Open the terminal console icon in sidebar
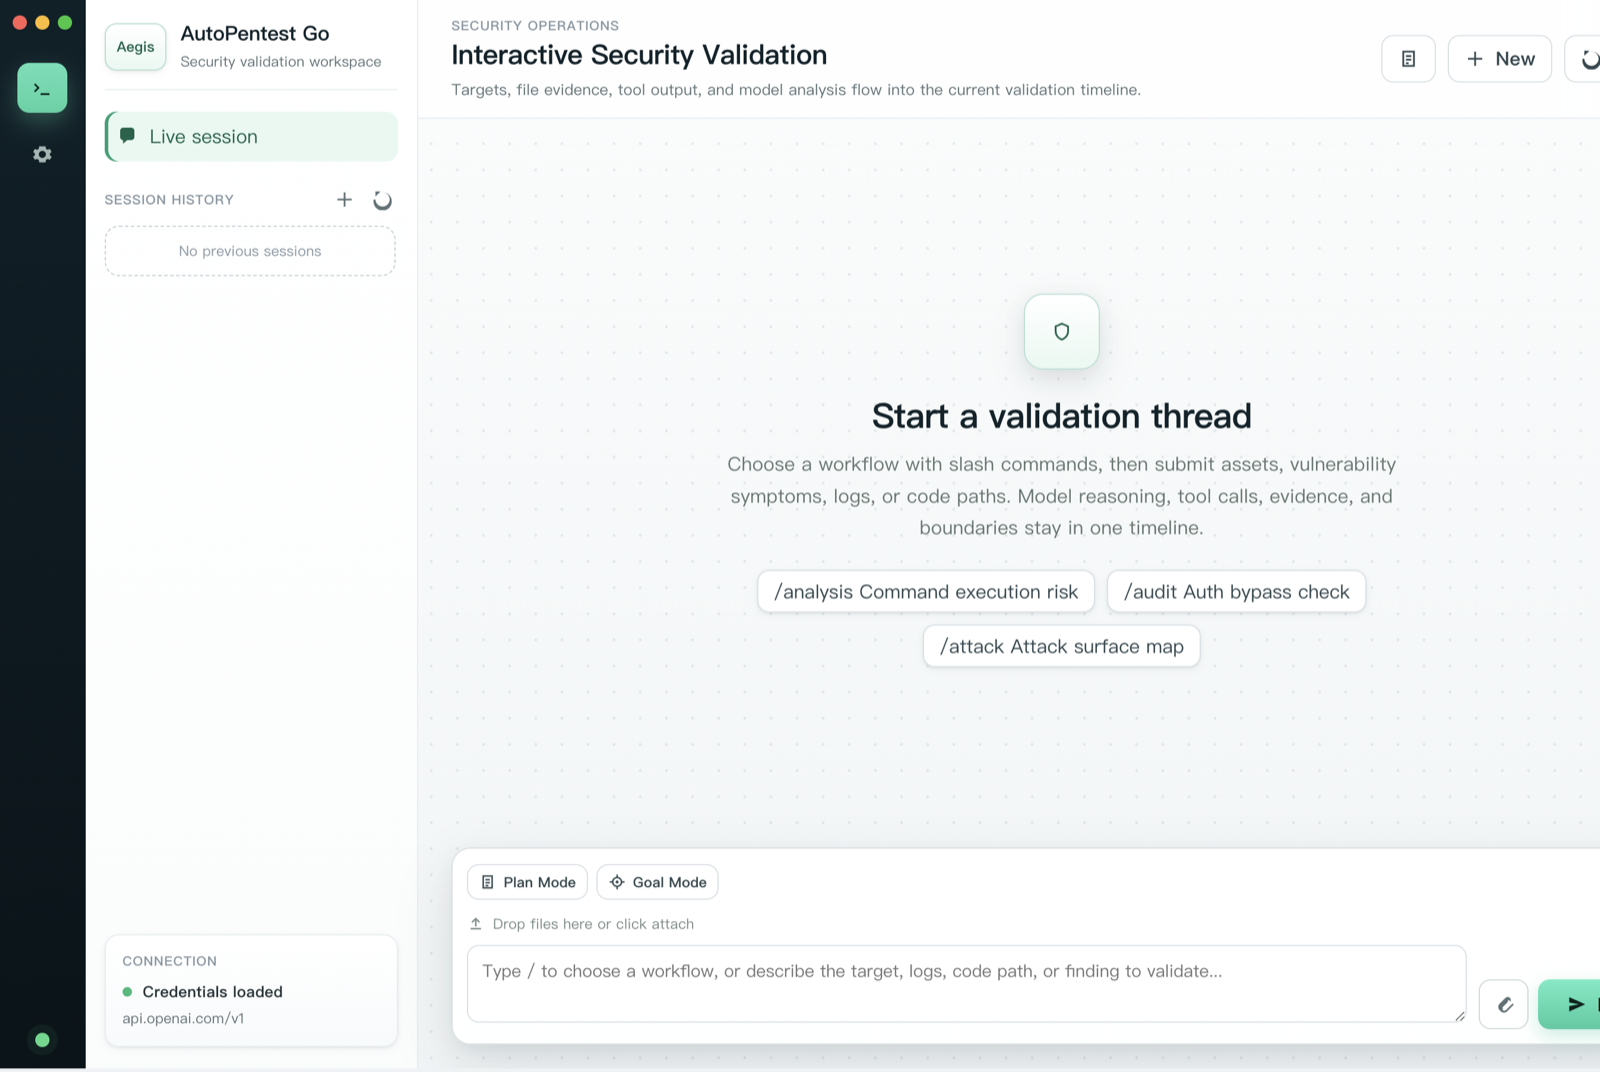Screen dimensions: 1600x1072 (x=42, y=88)
